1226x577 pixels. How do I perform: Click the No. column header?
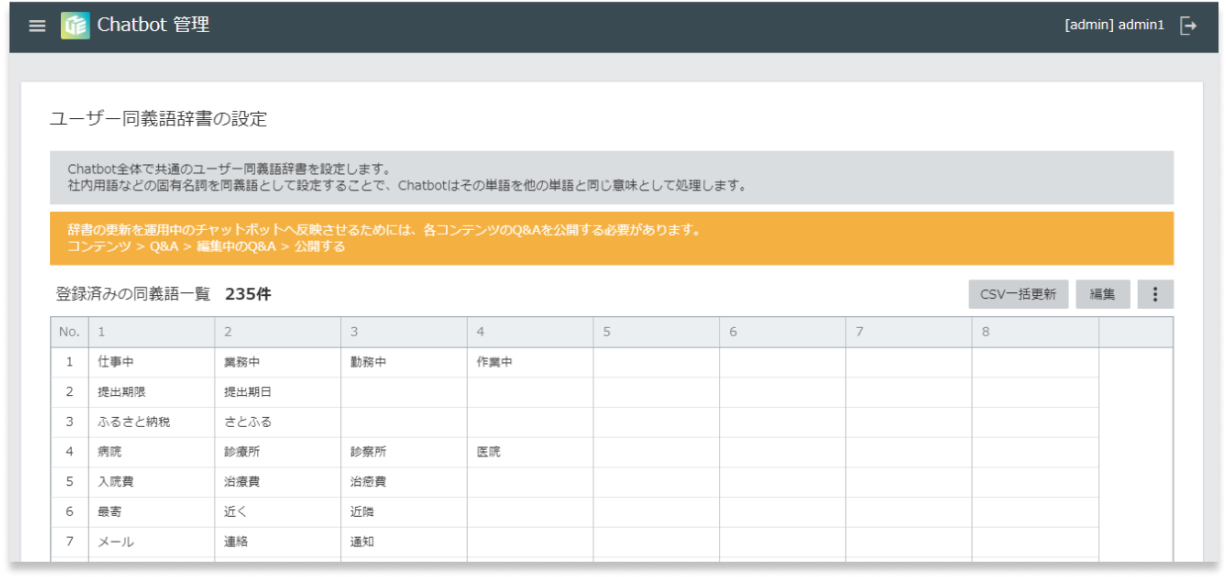coord(67,331)
